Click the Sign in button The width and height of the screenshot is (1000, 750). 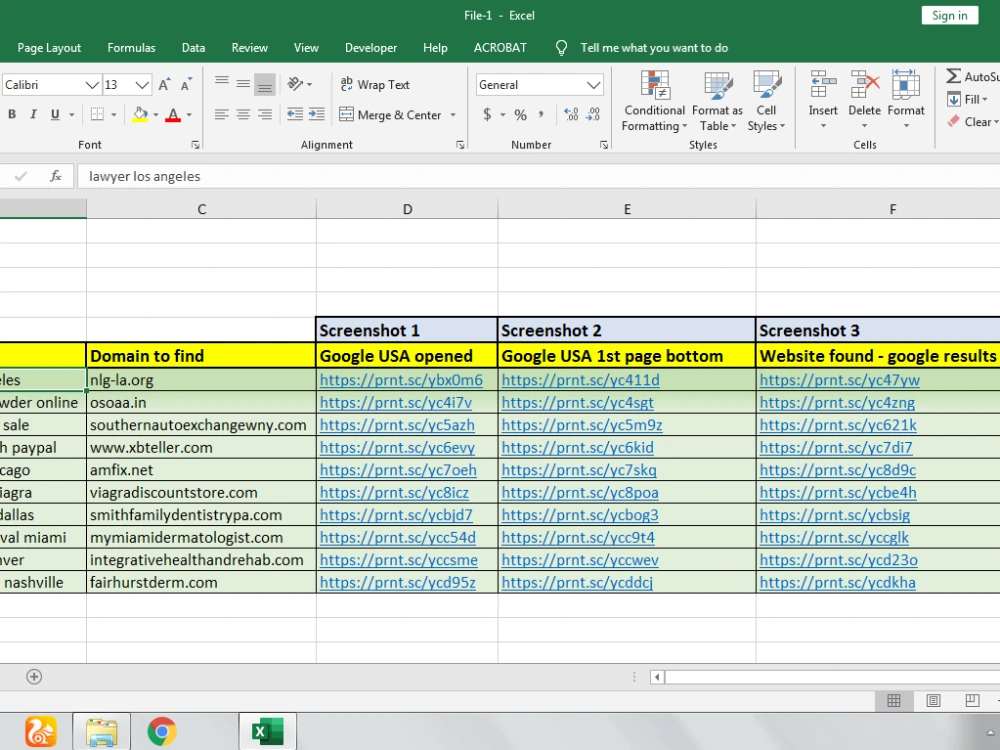point(950,15)
